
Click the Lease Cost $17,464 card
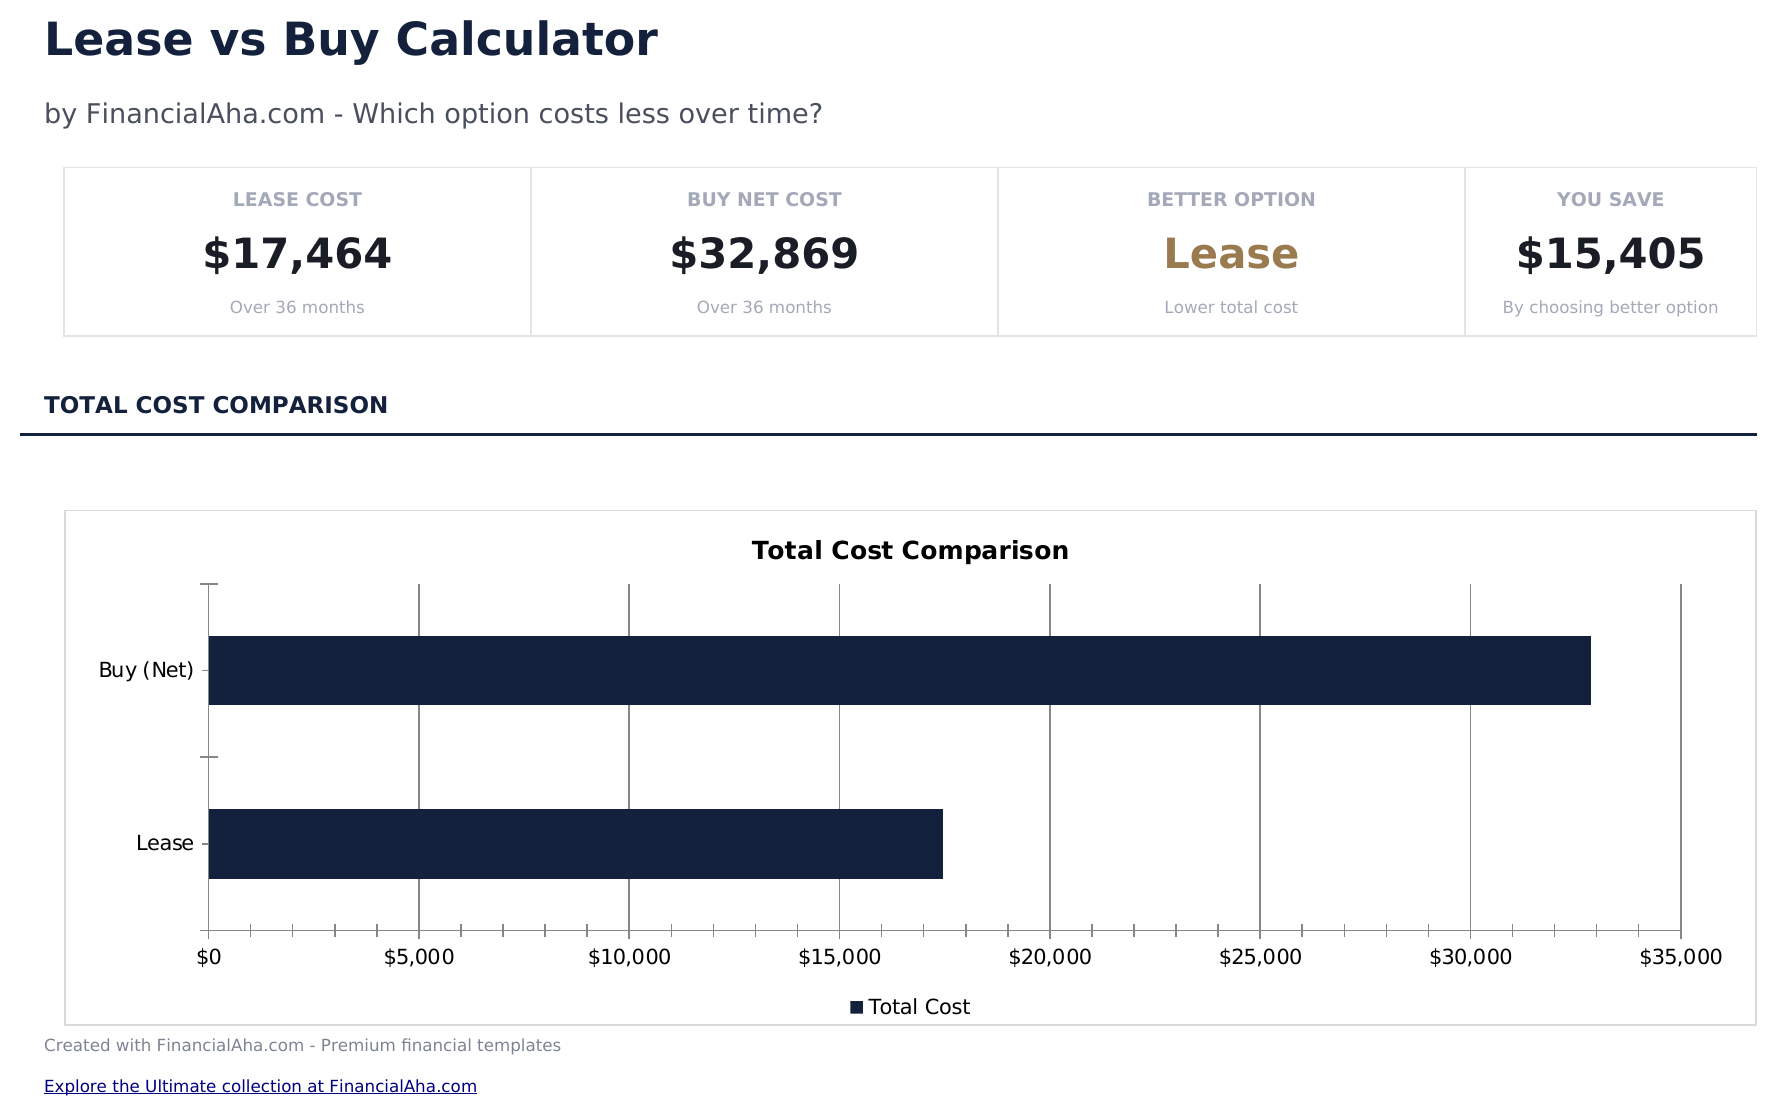pos(297,252)
